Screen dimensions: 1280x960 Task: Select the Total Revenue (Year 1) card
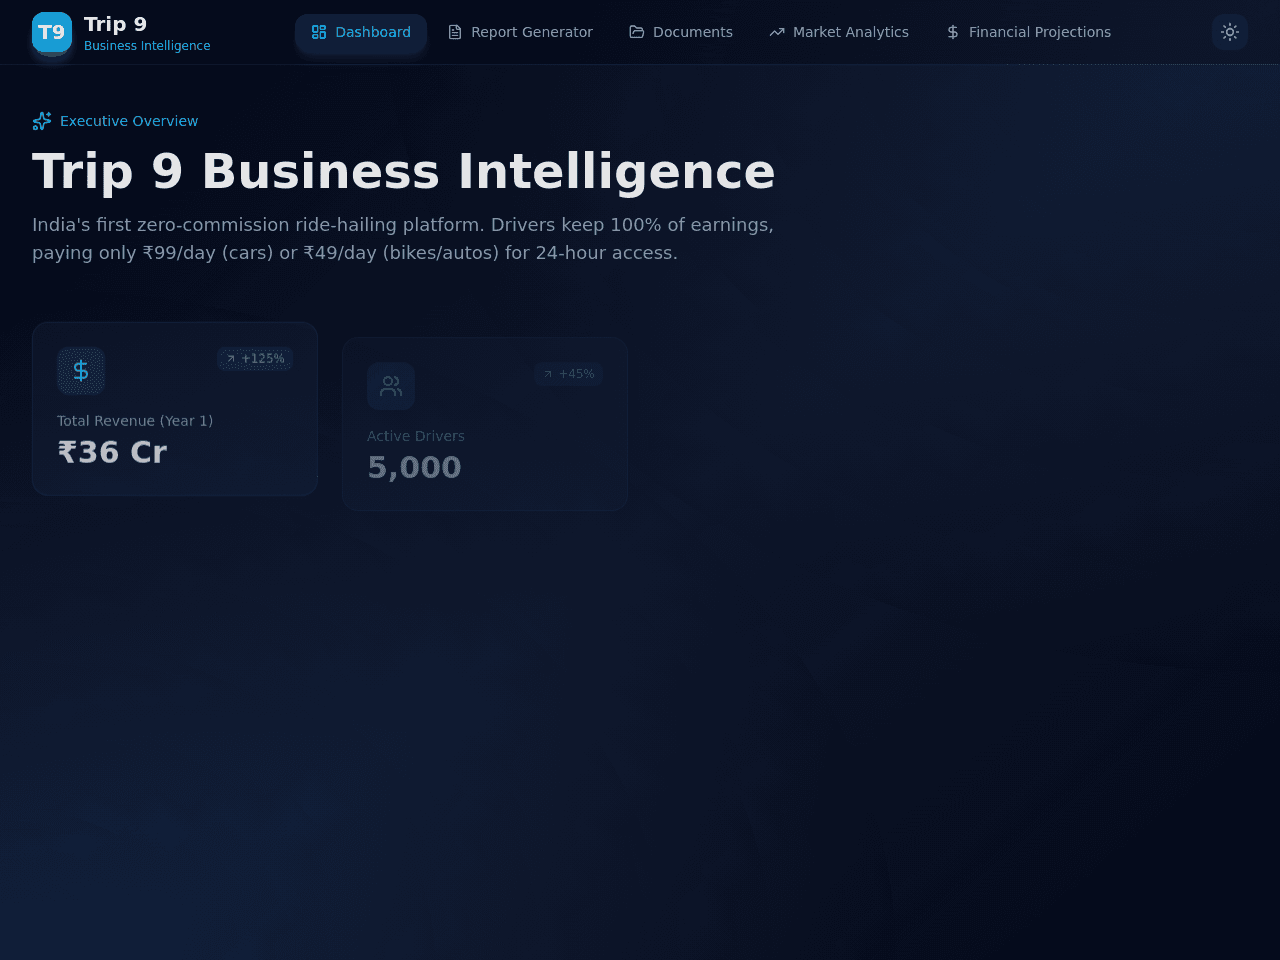(175, 408)
